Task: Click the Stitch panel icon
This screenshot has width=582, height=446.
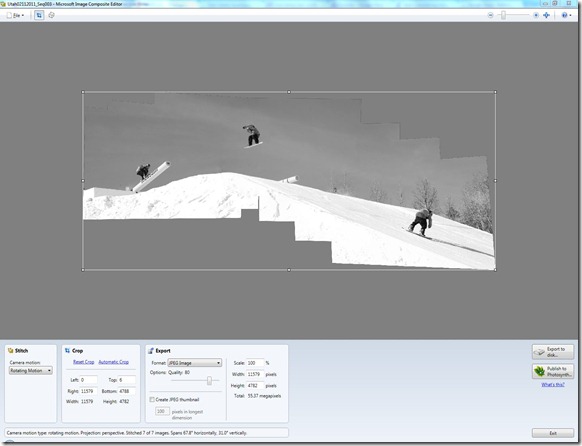Action: pyautogui.click(x=10, y=350)
